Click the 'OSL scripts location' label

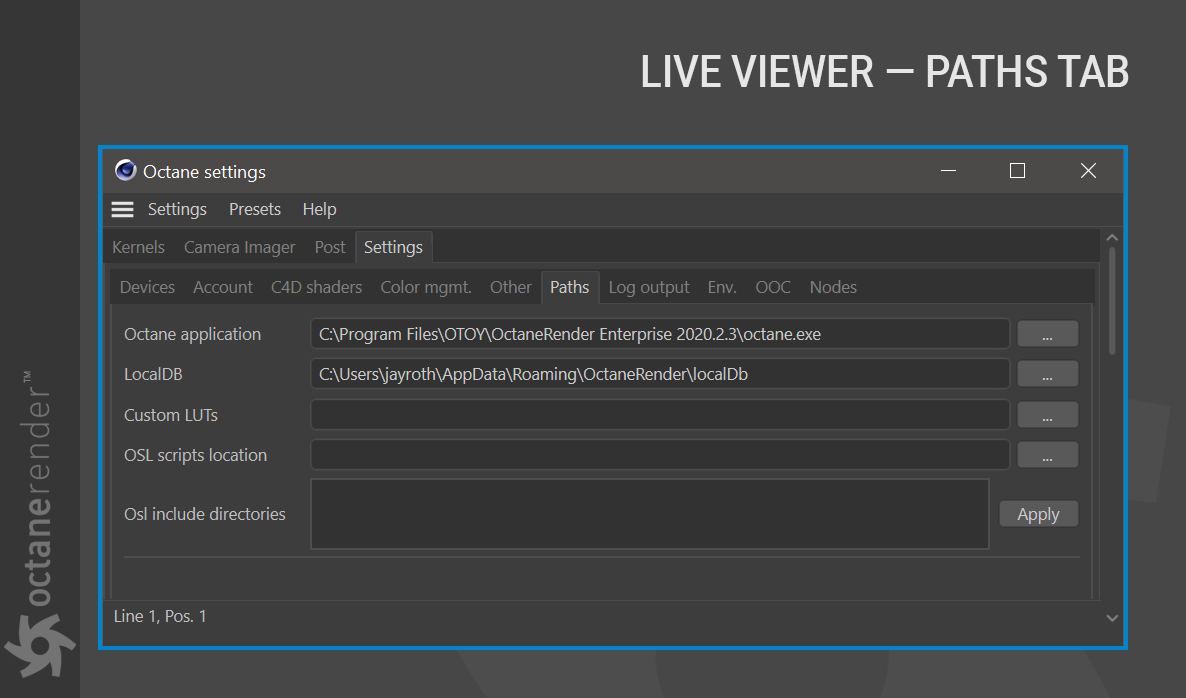tap(195, 455)
